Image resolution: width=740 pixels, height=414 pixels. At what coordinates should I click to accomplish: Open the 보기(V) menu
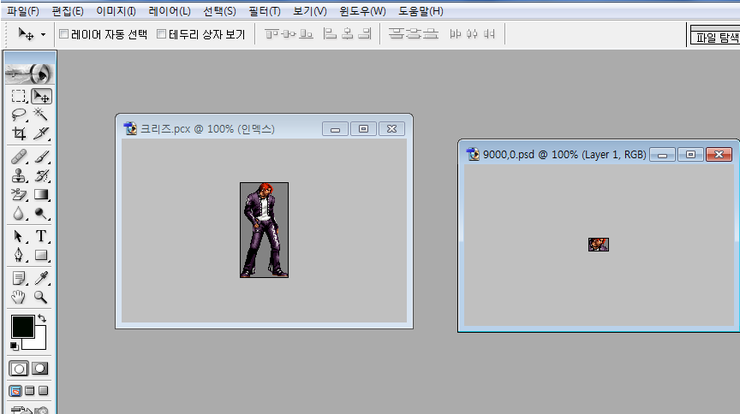point(310,11)
